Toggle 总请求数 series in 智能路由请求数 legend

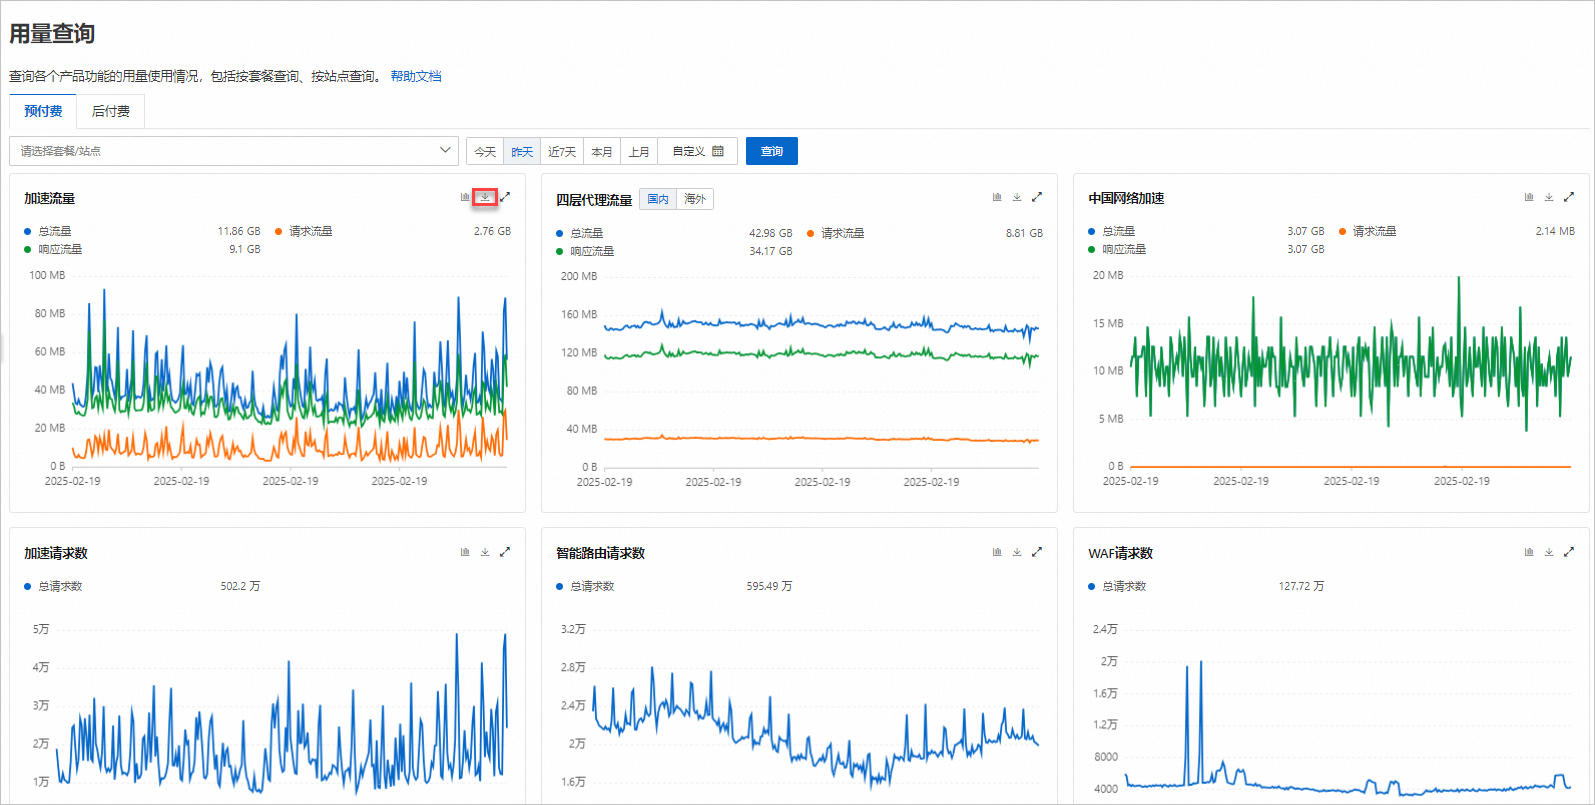(585, 586)
